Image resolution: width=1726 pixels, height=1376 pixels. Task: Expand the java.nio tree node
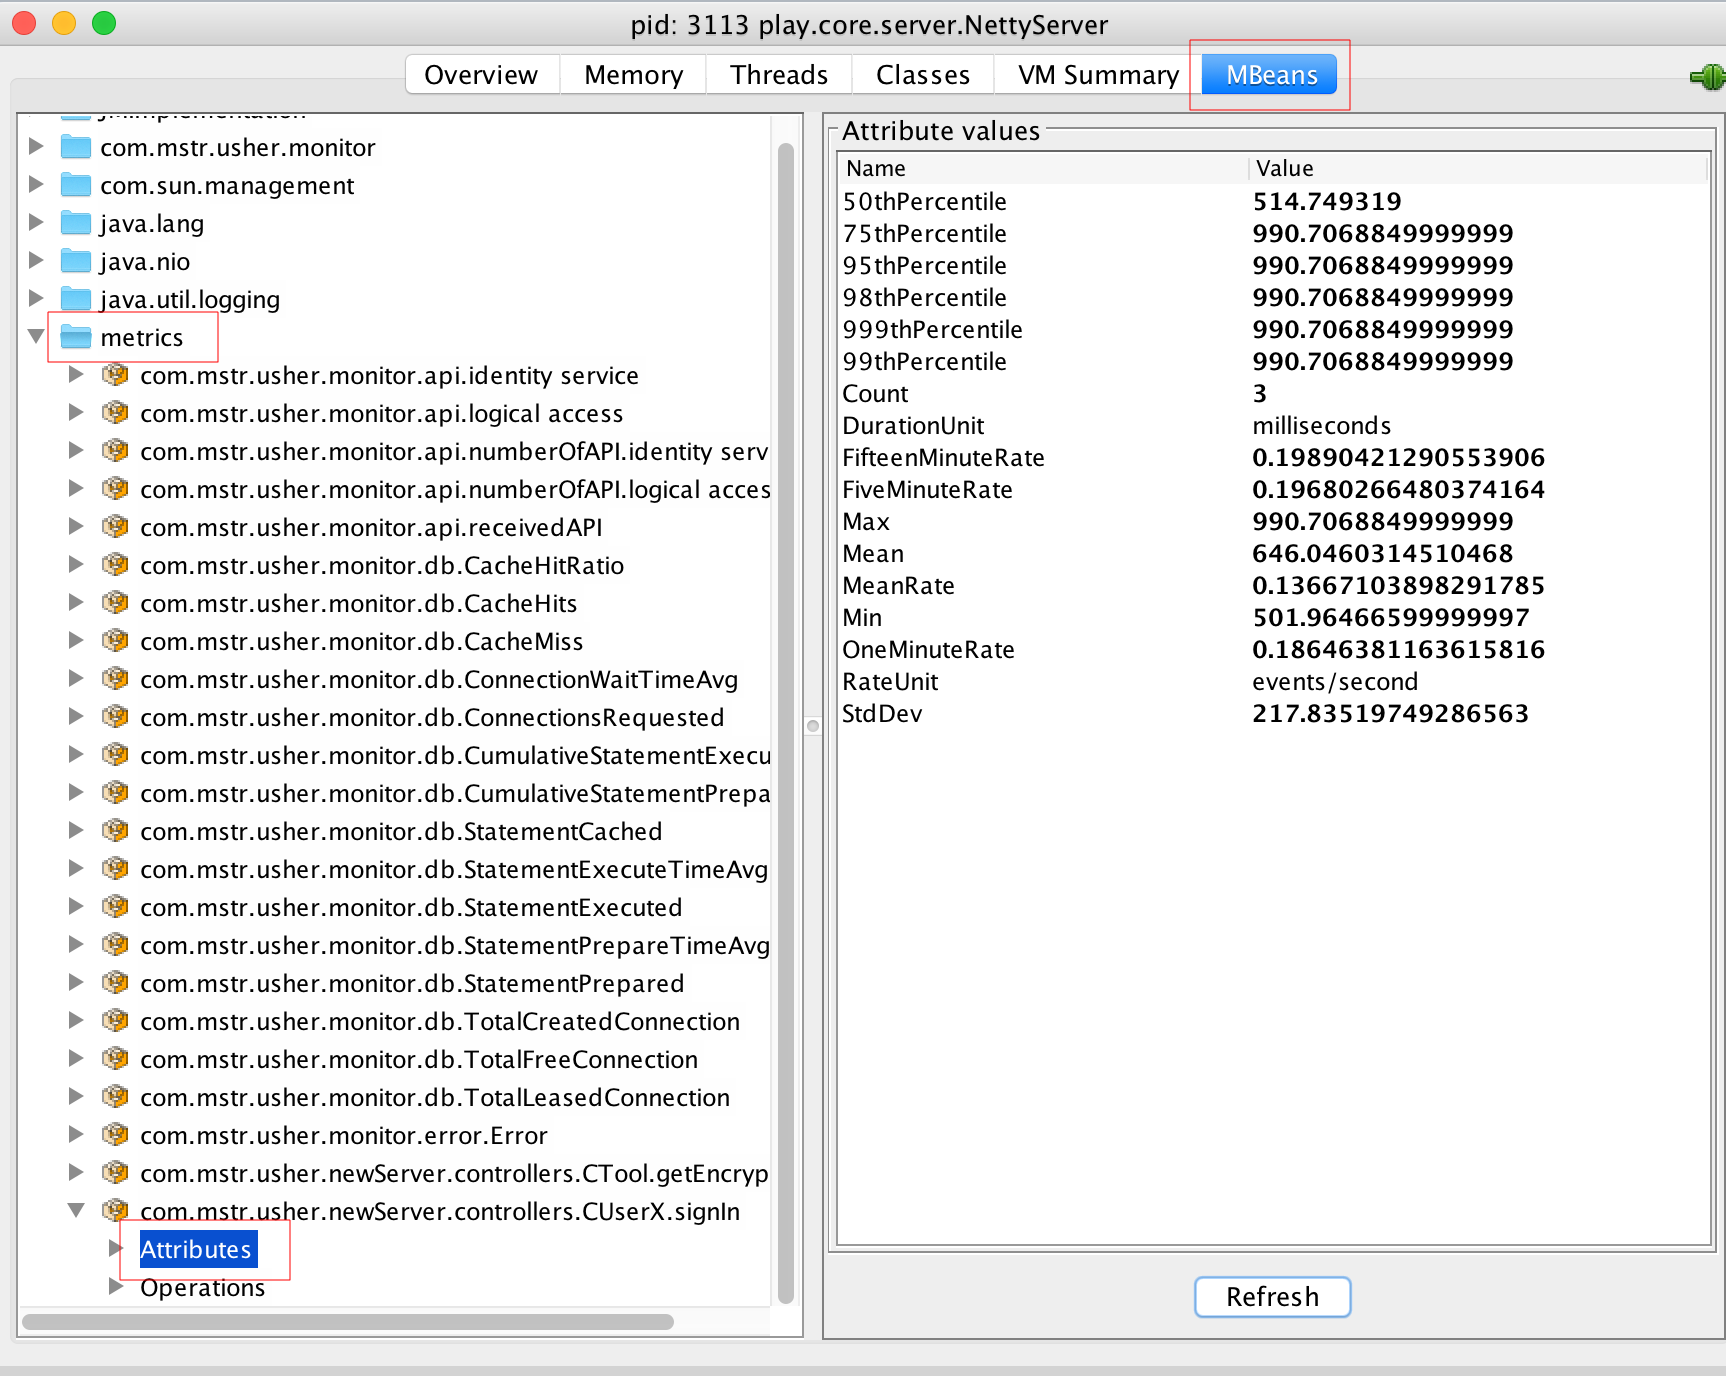(36, 261)
